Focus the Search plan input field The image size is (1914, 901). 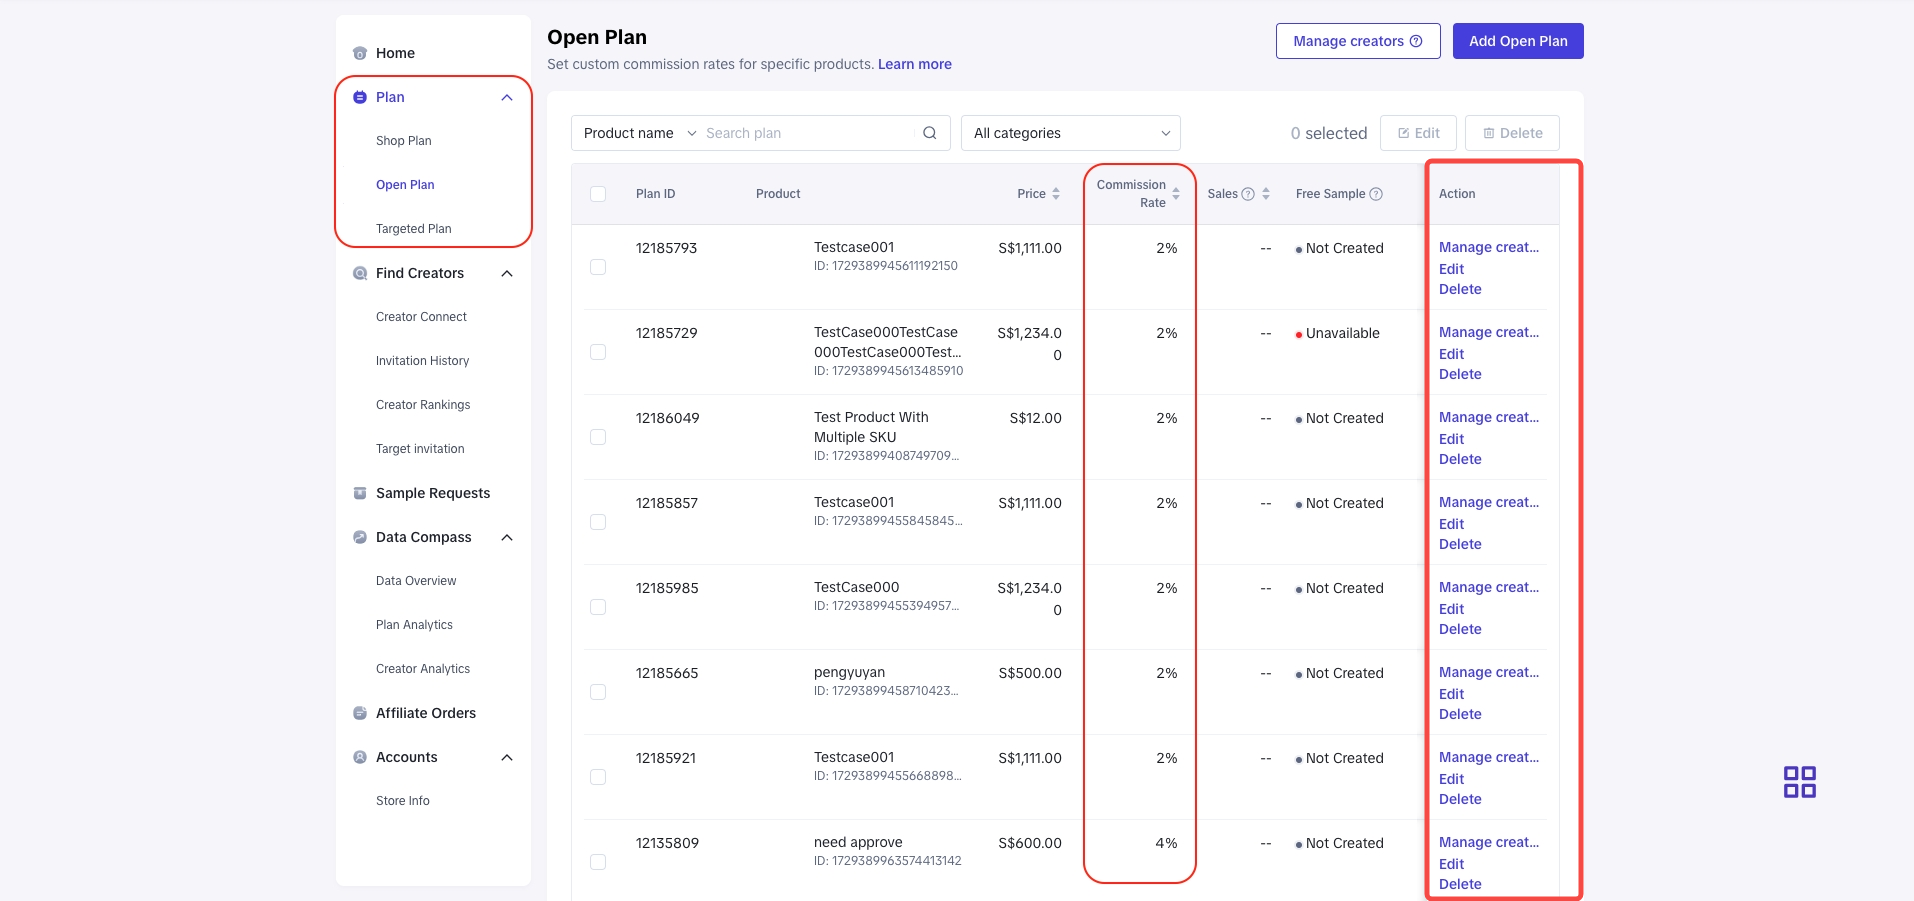pyautogui.click(x=808, y=133)
